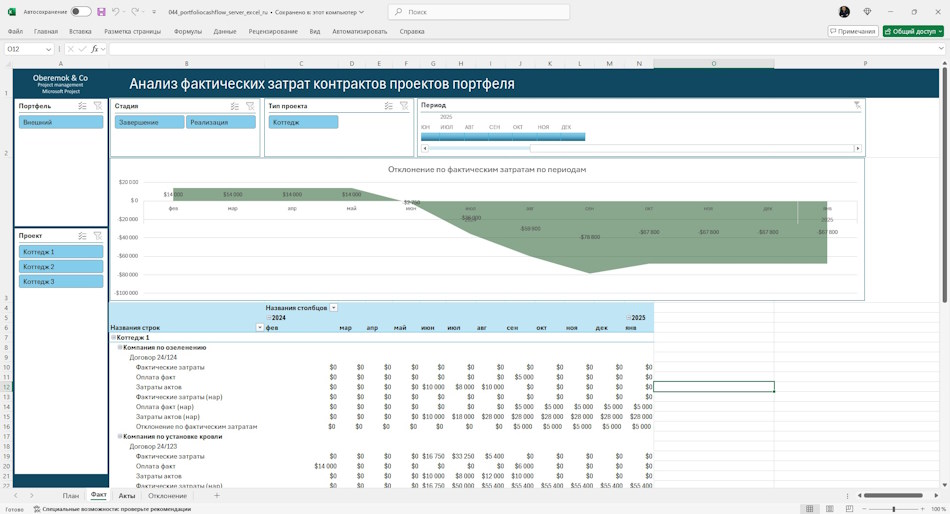The height and width of the screenshot is (514, 950).
Task: Switch to the Акты sheet tab
Action: click(127, 496)
